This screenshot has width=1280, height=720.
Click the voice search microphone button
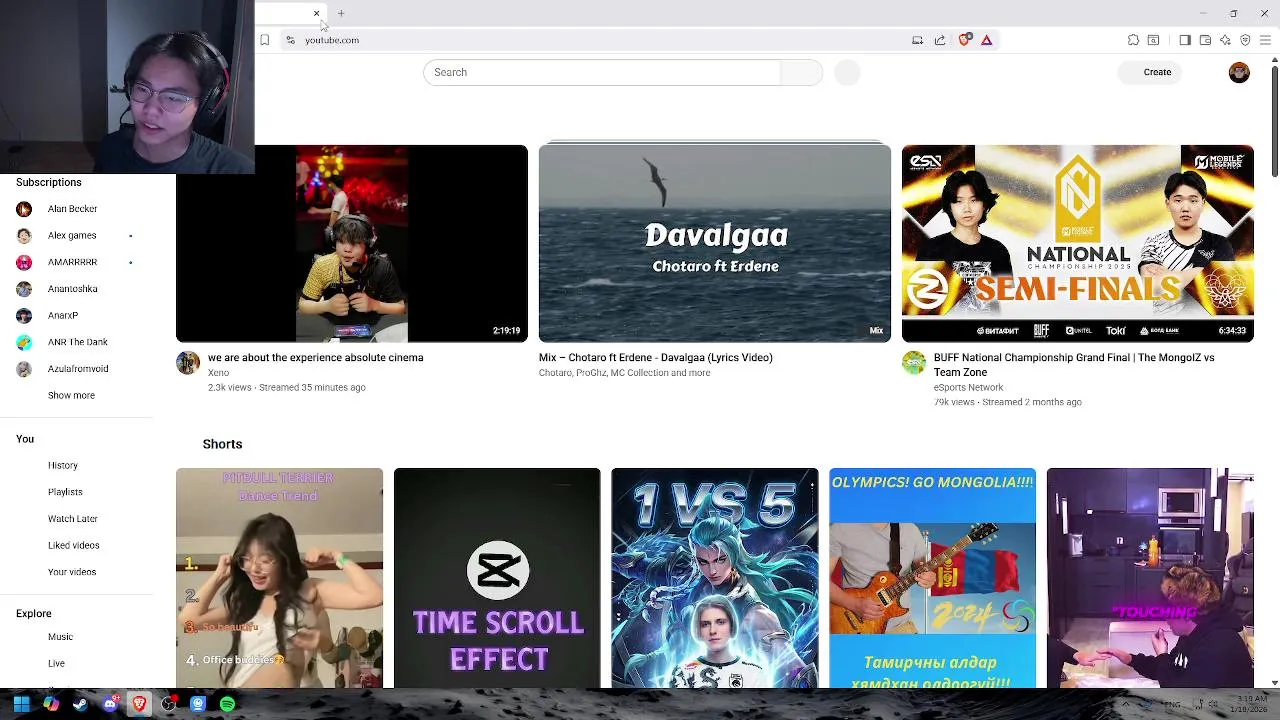847,72
